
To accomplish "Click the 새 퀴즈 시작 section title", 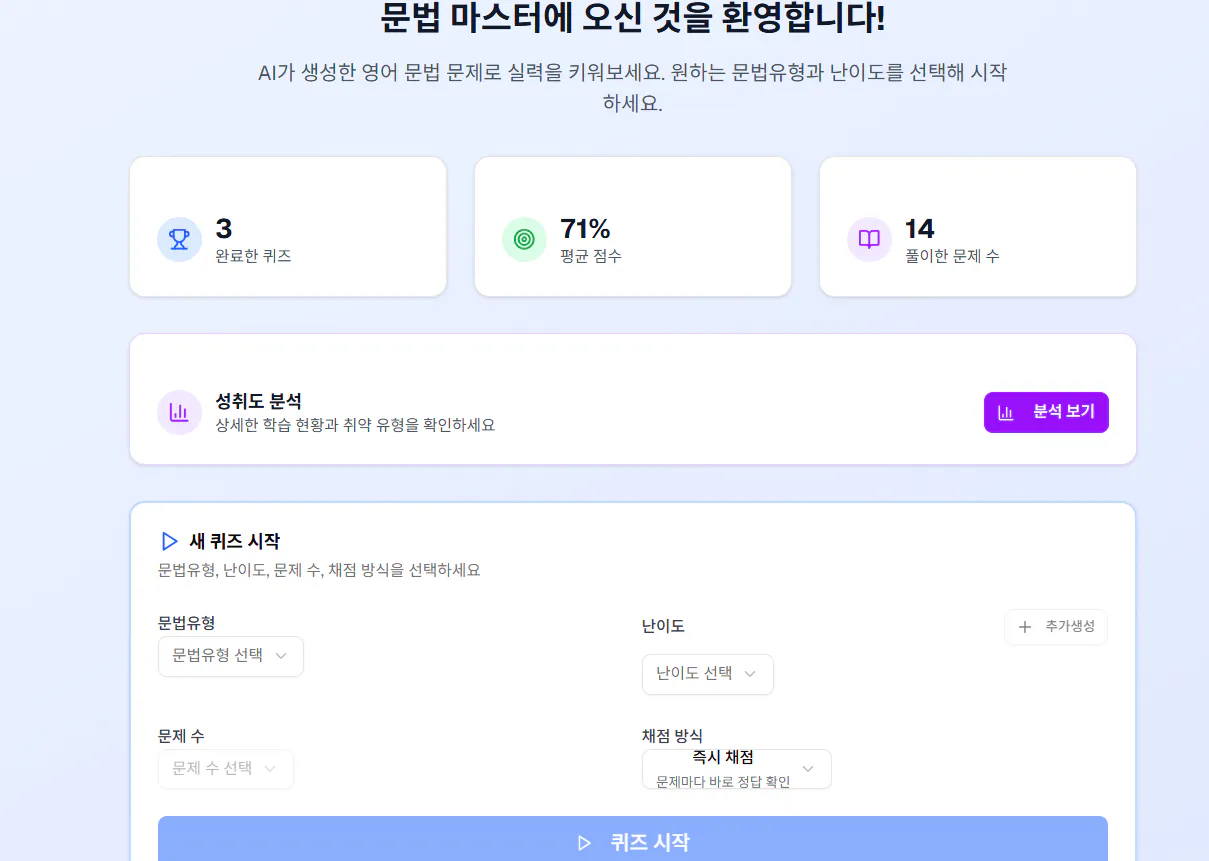I will pos(234,541).
